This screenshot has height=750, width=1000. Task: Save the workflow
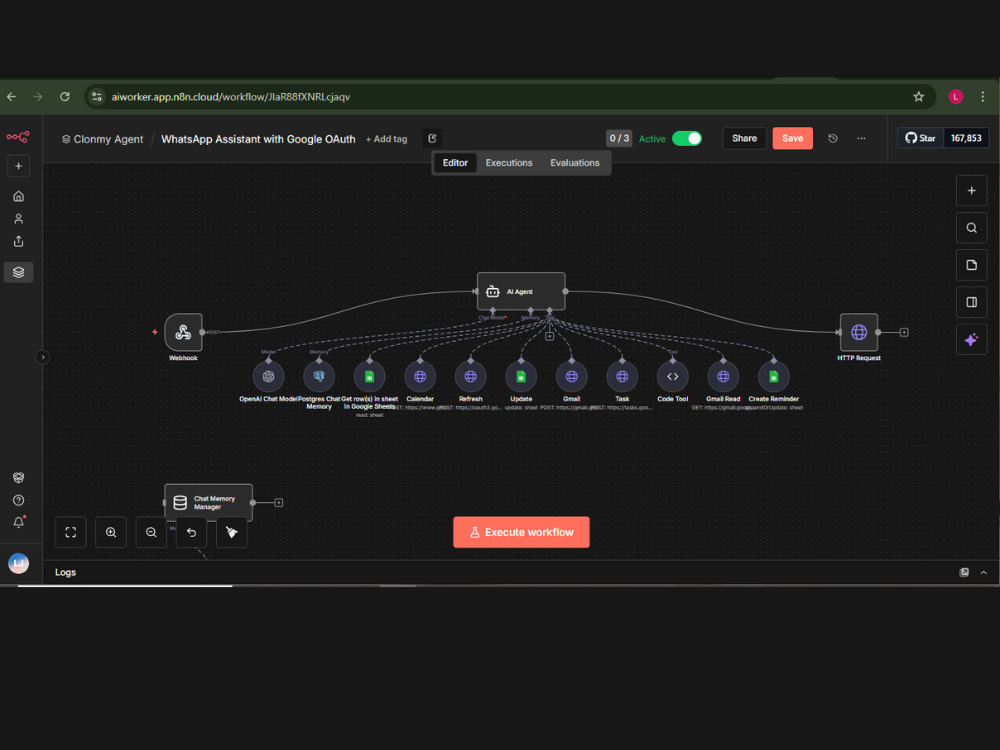click(x=793, y=138)
